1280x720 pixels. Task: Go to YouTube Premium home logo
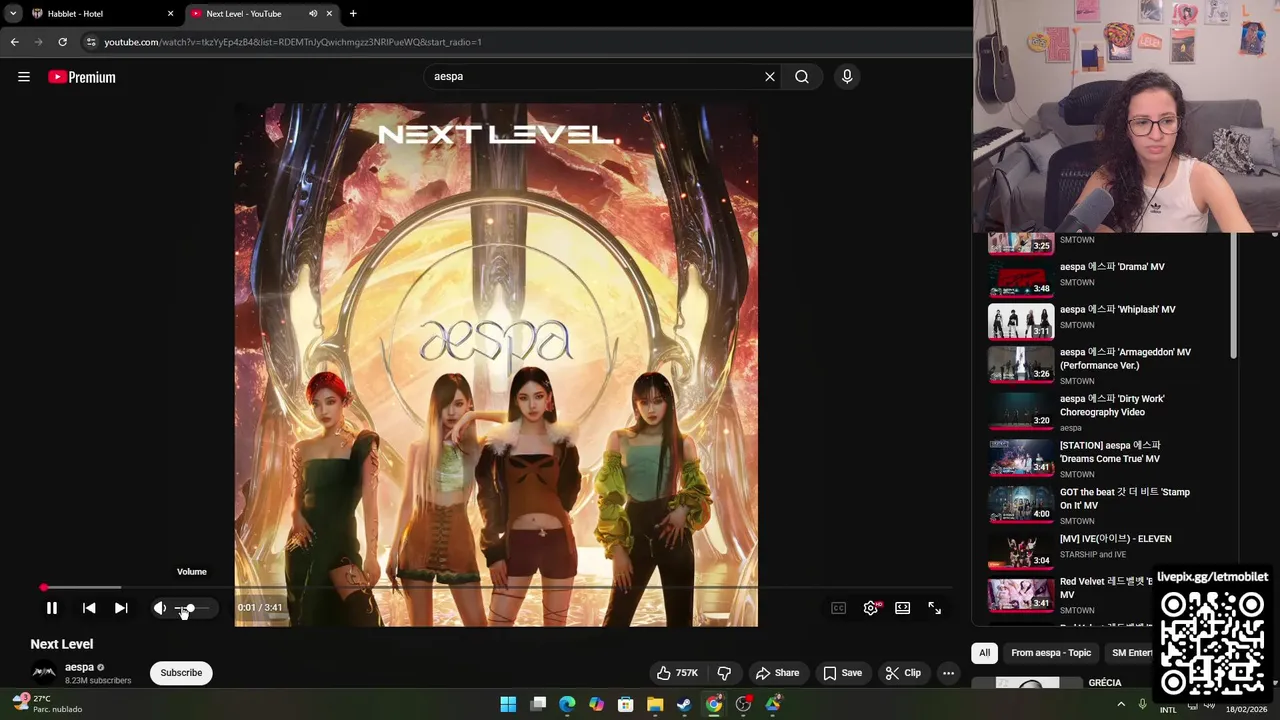pyautogui.click(x=82, y=77)
